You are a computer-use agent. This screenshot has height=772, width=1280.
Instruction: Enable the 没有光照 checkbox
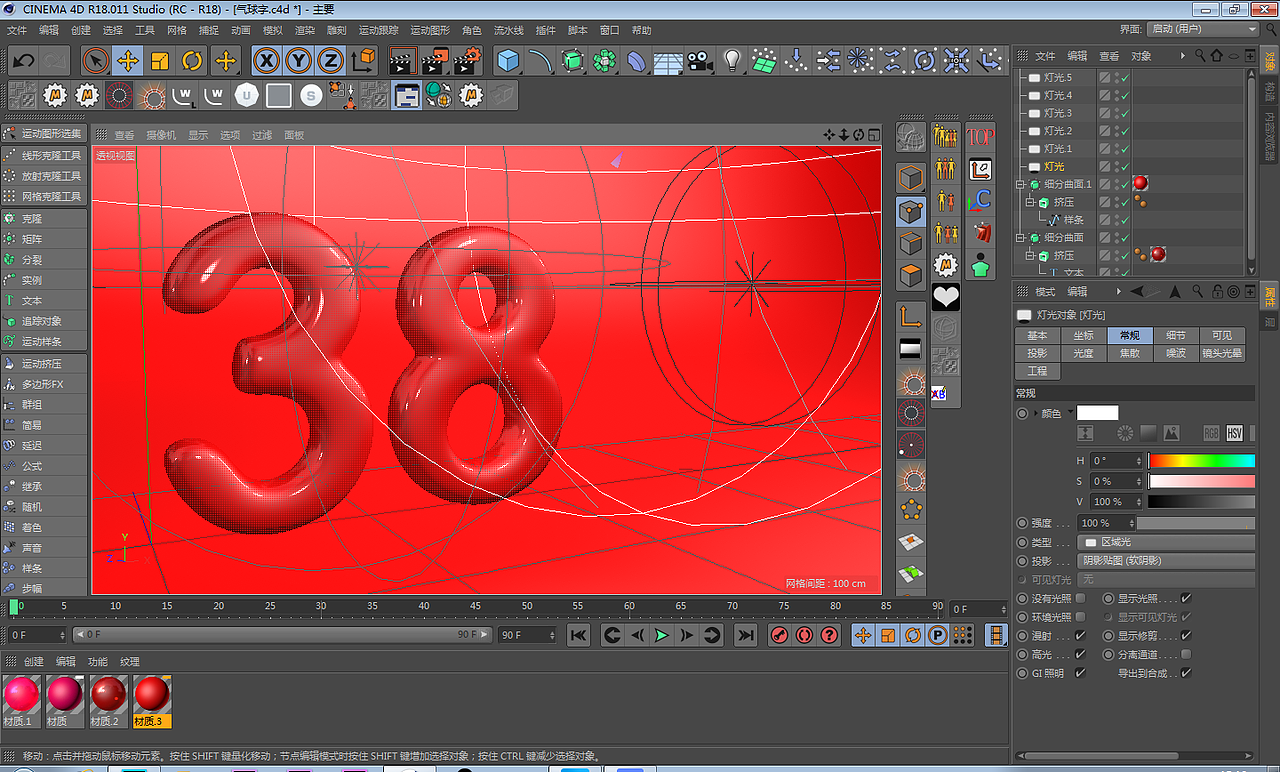[1080, 599]
